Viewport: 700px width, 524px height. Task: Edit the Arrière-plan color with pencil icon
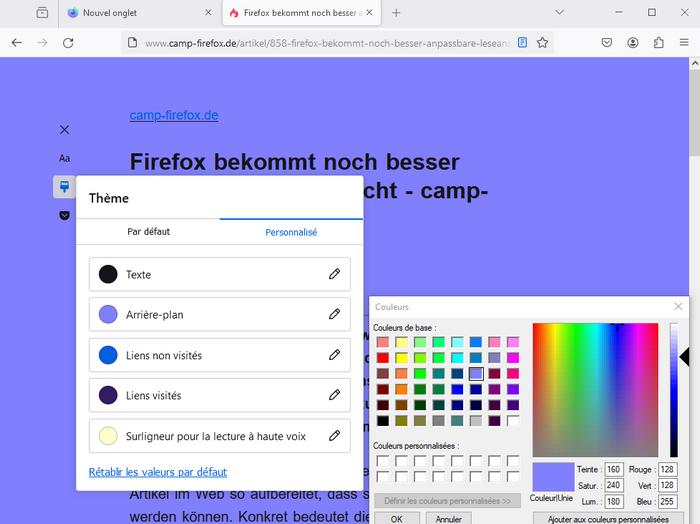[334, 314]
